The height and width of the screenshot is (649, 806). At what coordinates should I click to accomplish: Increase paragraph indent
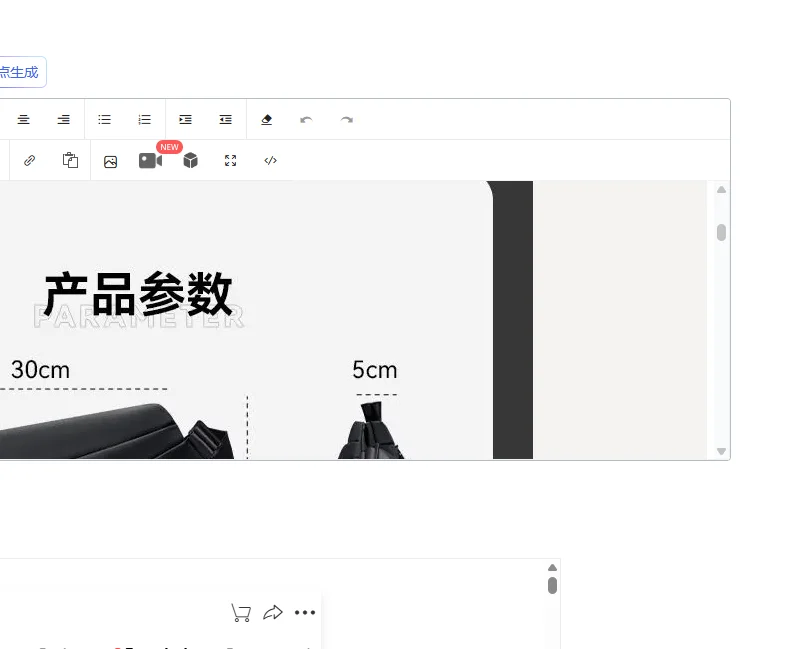point(185,120)
